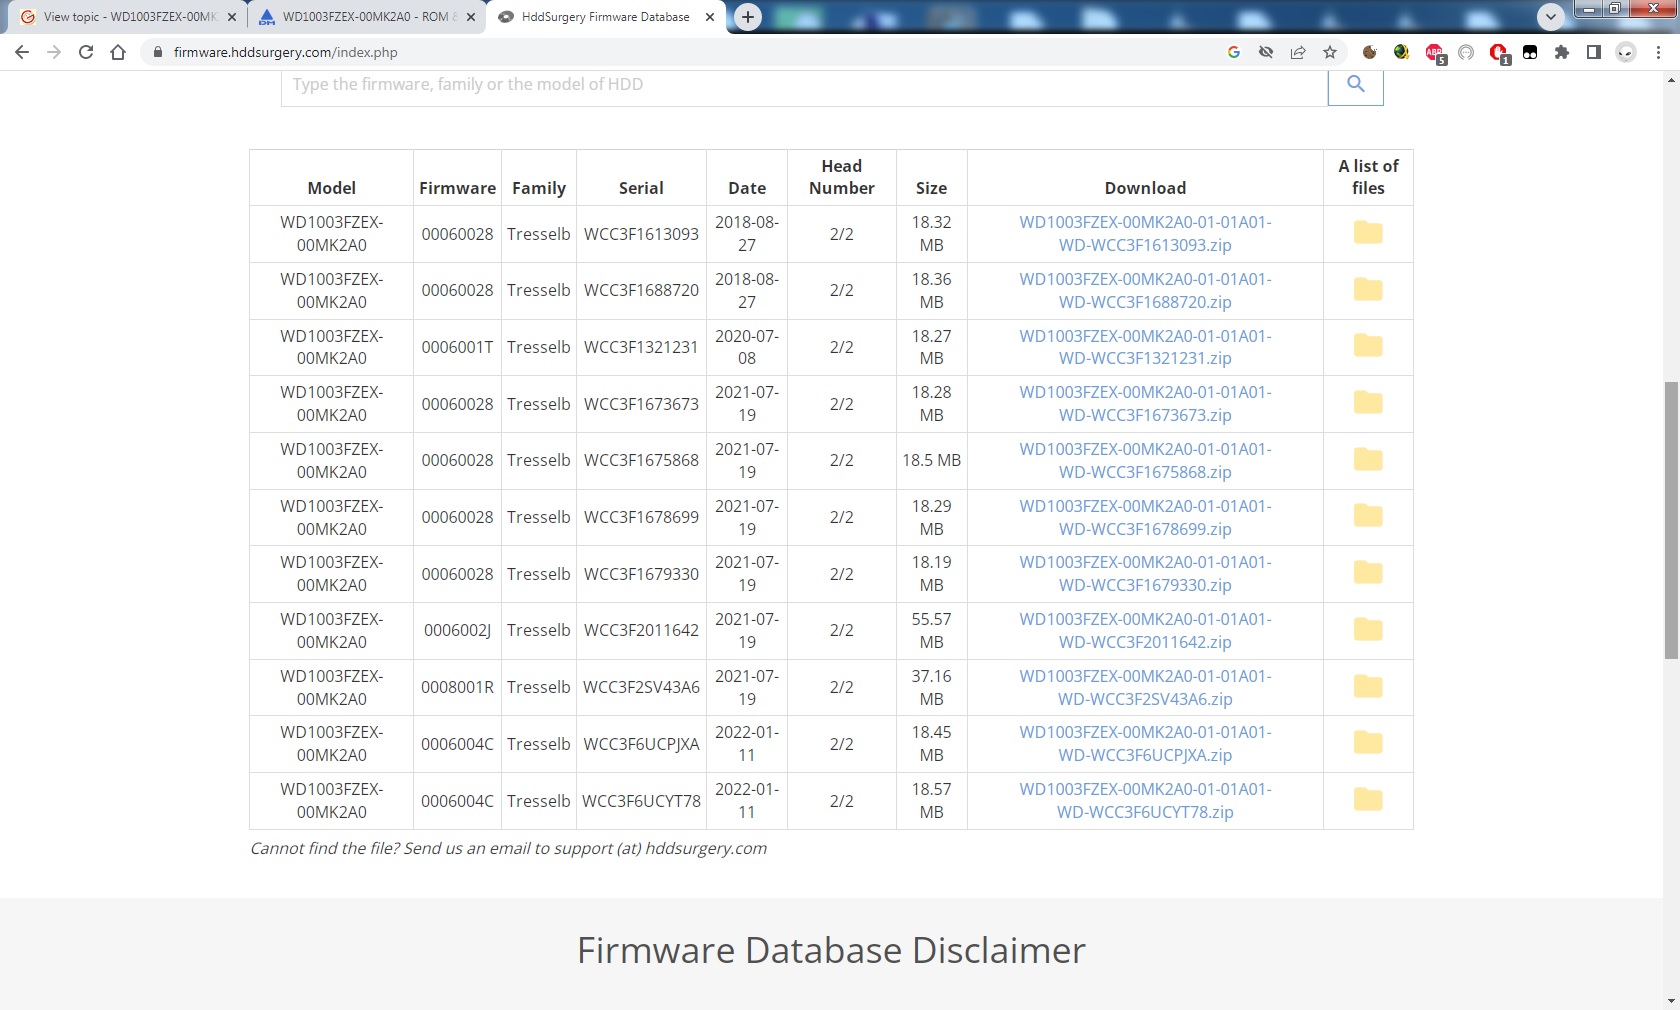Click the scrollbar down arrow
This screenshot has height=1010, width=1680.
tap(1671, 1001)
